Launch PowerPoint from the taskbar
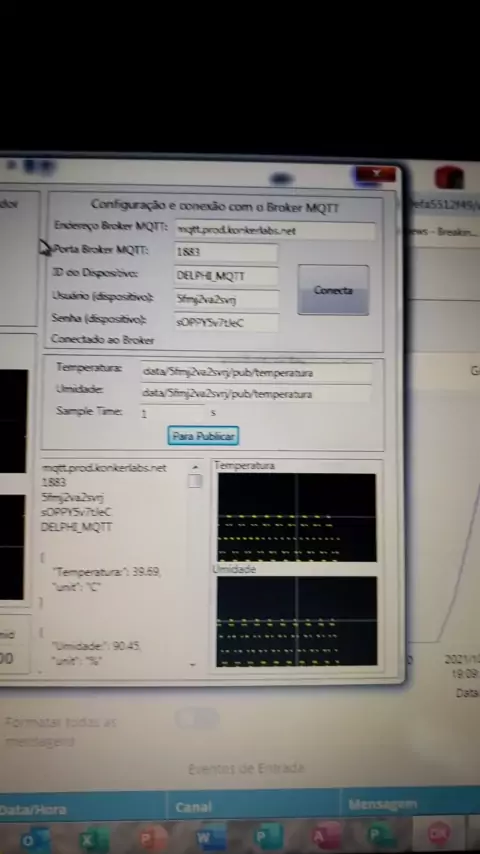The image size is (480, 854). [x=152, y=839]
